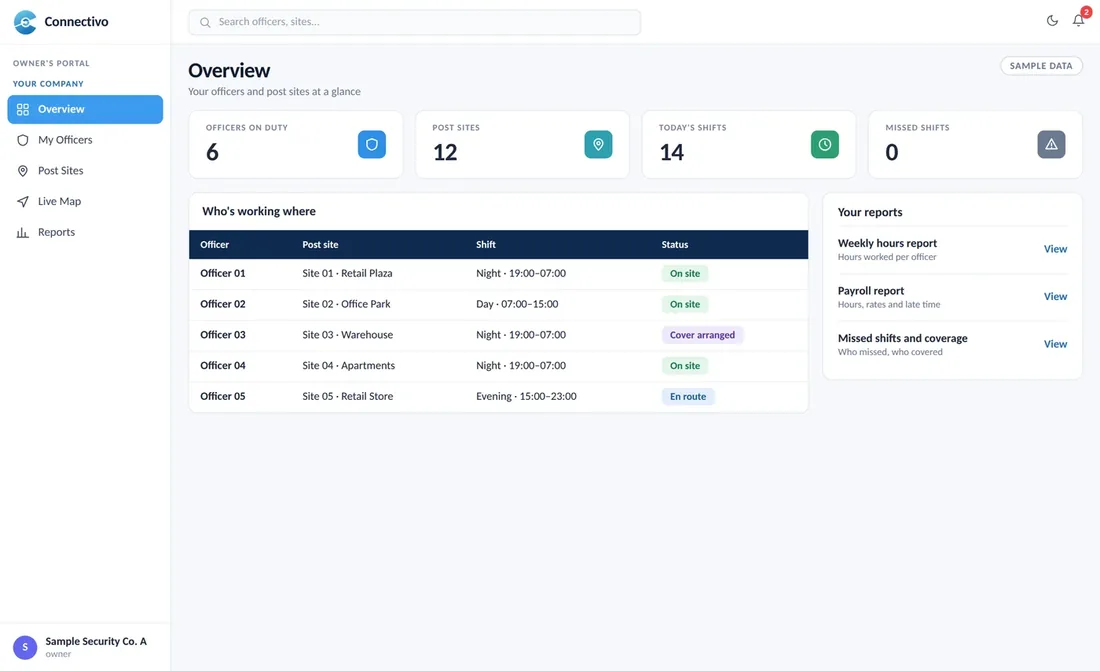This screenshot has width=1100, height=671.
Task: Click teal location icon in Post Sites card
Action: coord(598,145)
